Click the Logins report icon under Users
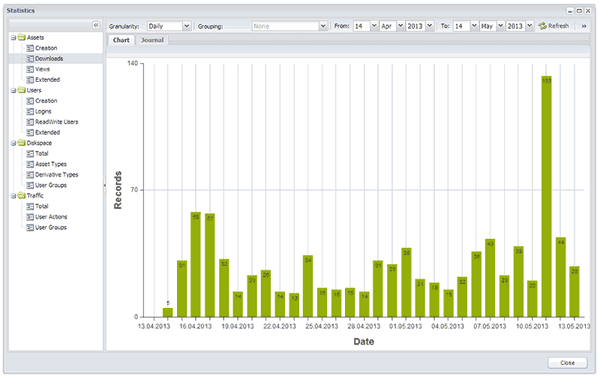Screen dimensions: 600x377 [30, 111]
